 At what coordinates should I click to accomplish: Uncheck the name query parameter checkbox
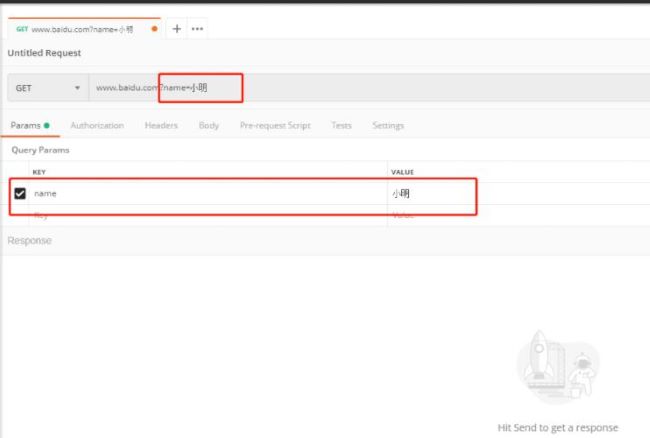[x=20, y=193]
